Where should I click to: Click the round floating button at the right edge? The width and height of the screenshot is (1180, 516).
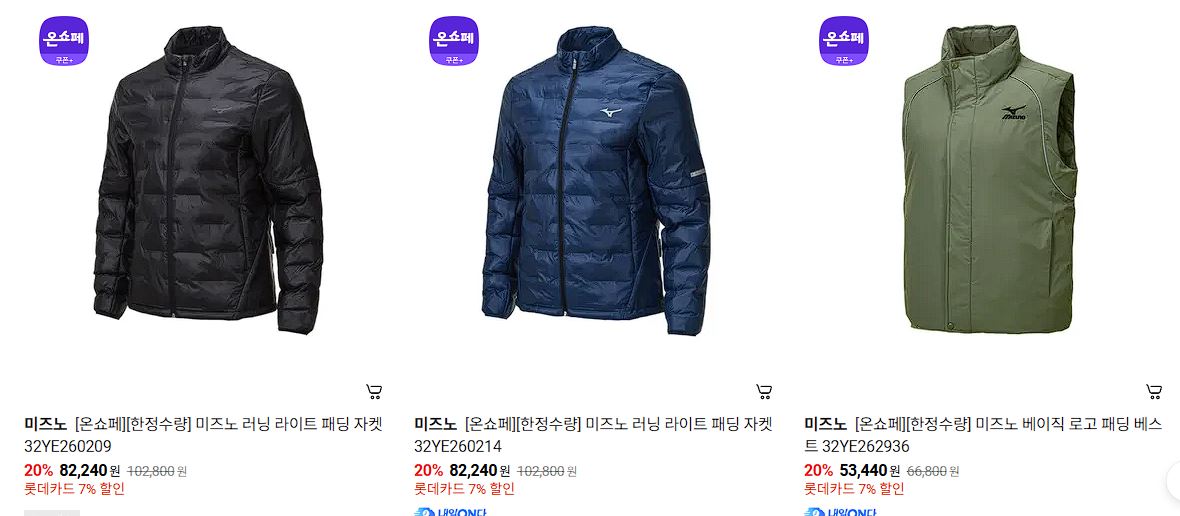point(1174,480)
